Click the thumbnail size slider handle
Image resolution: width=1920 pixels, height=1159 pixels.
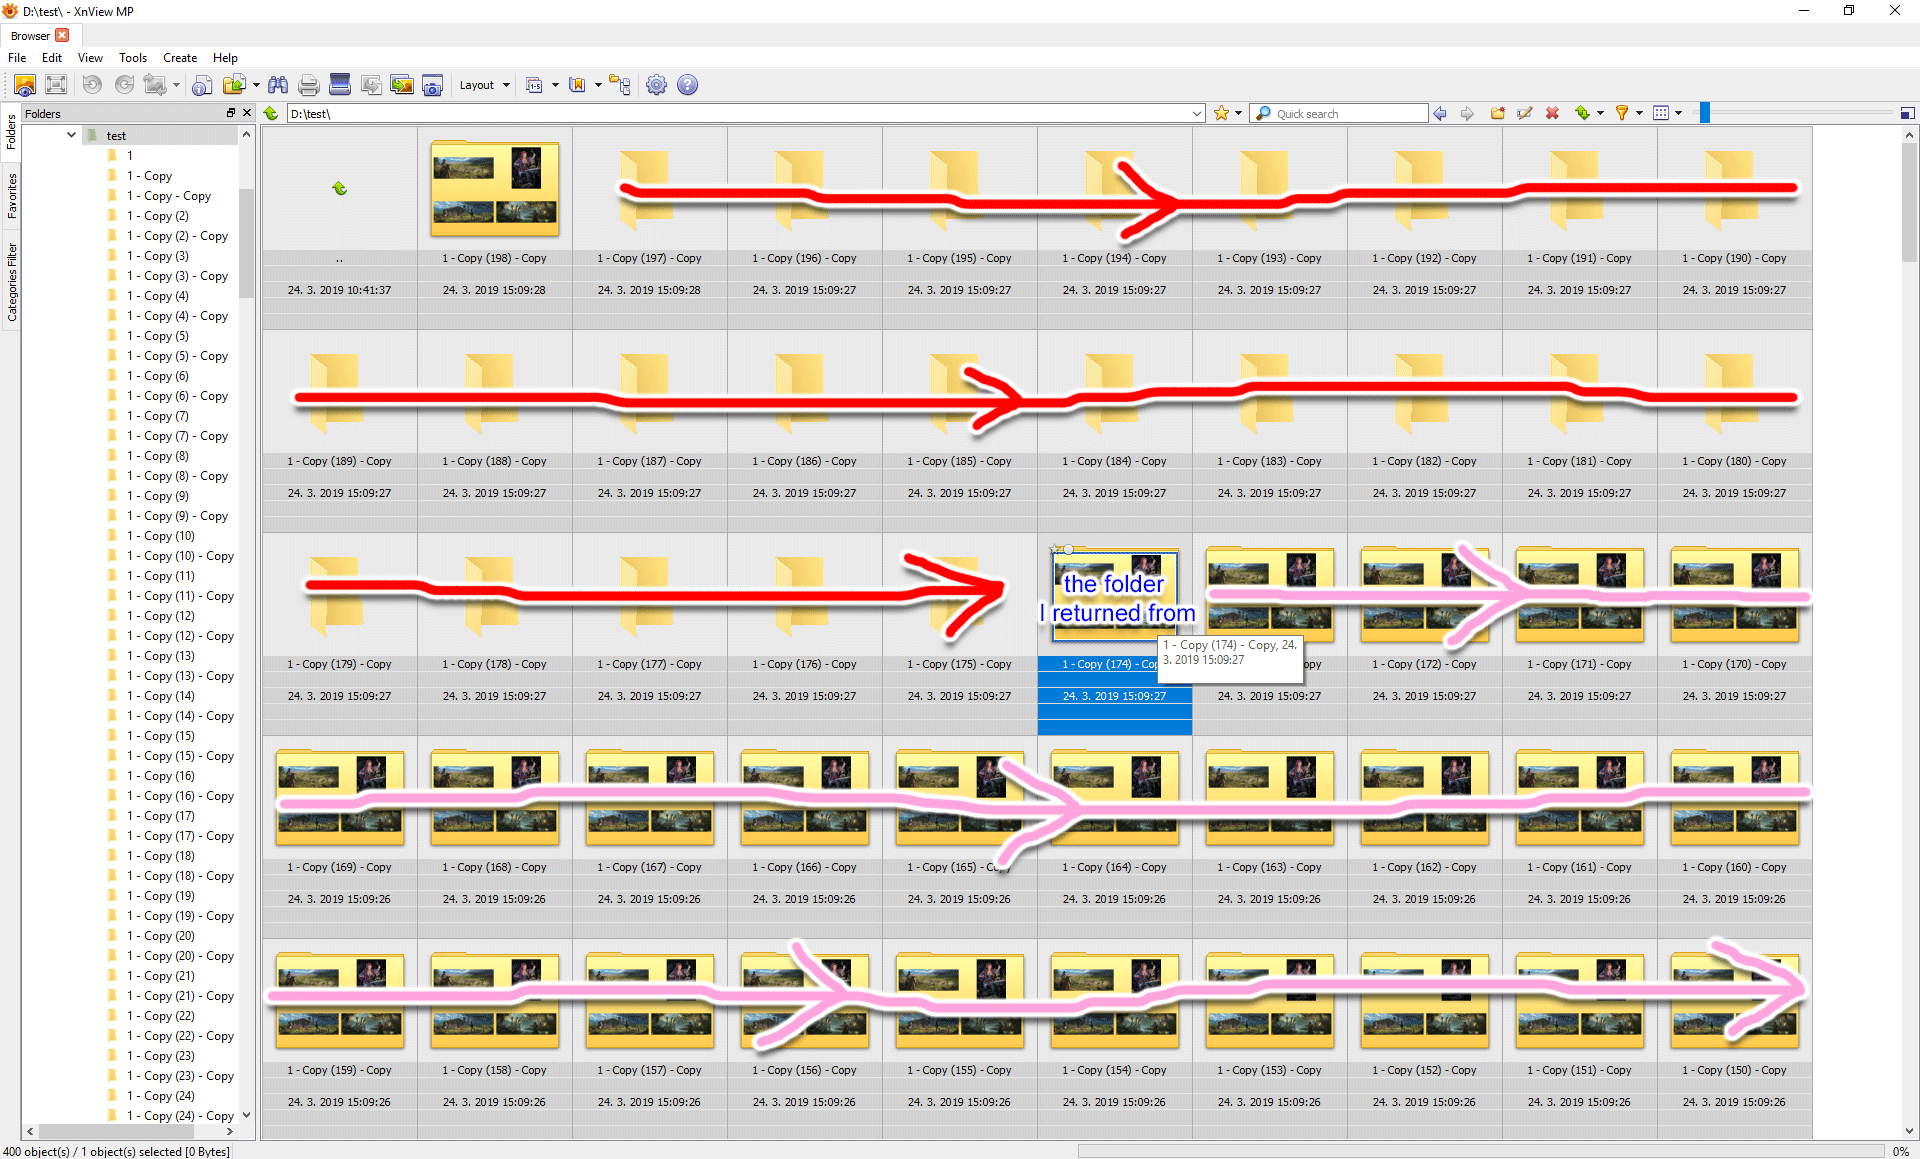(1705, 113)
